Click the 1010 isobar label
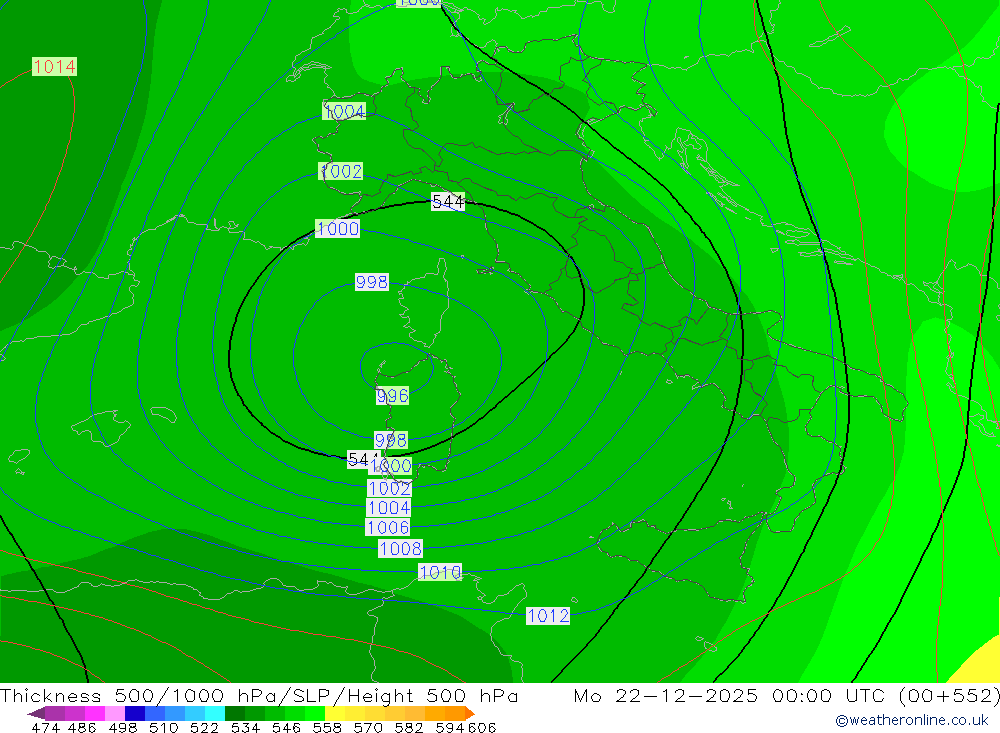The image size is (1000, 733). pos(440,572)
